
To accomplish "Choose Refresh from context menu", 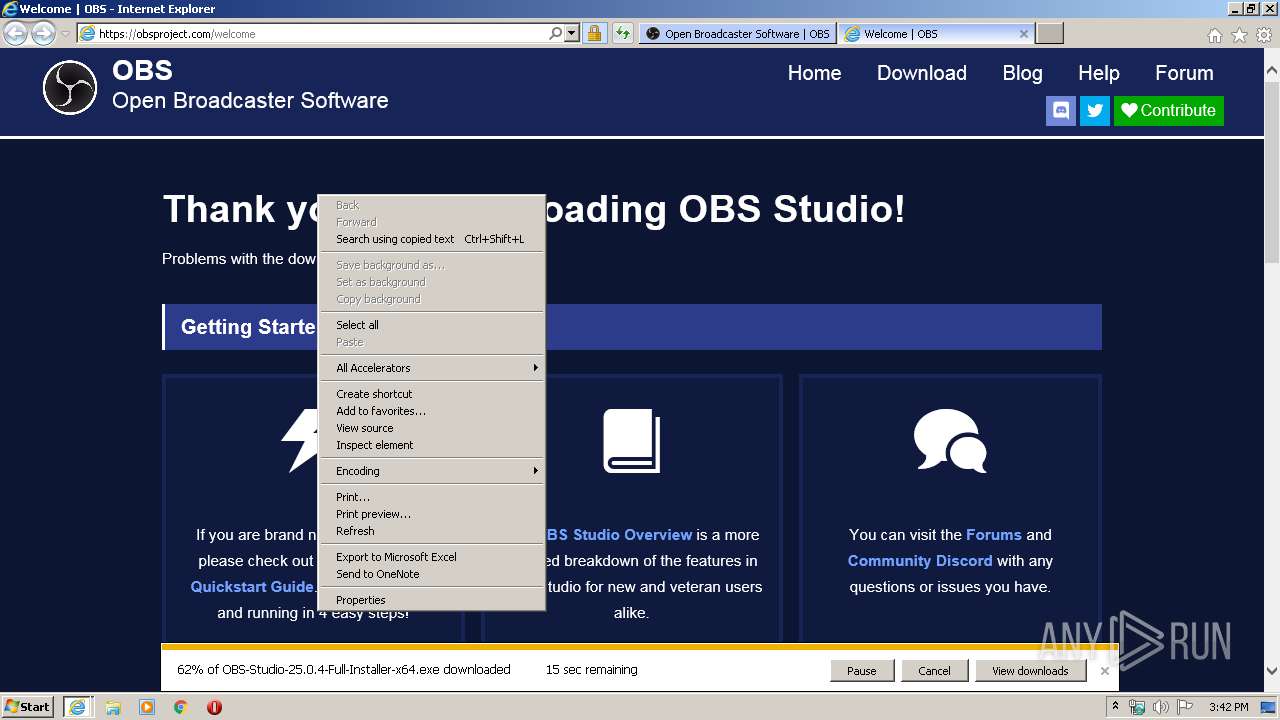I will pos(432,531).
